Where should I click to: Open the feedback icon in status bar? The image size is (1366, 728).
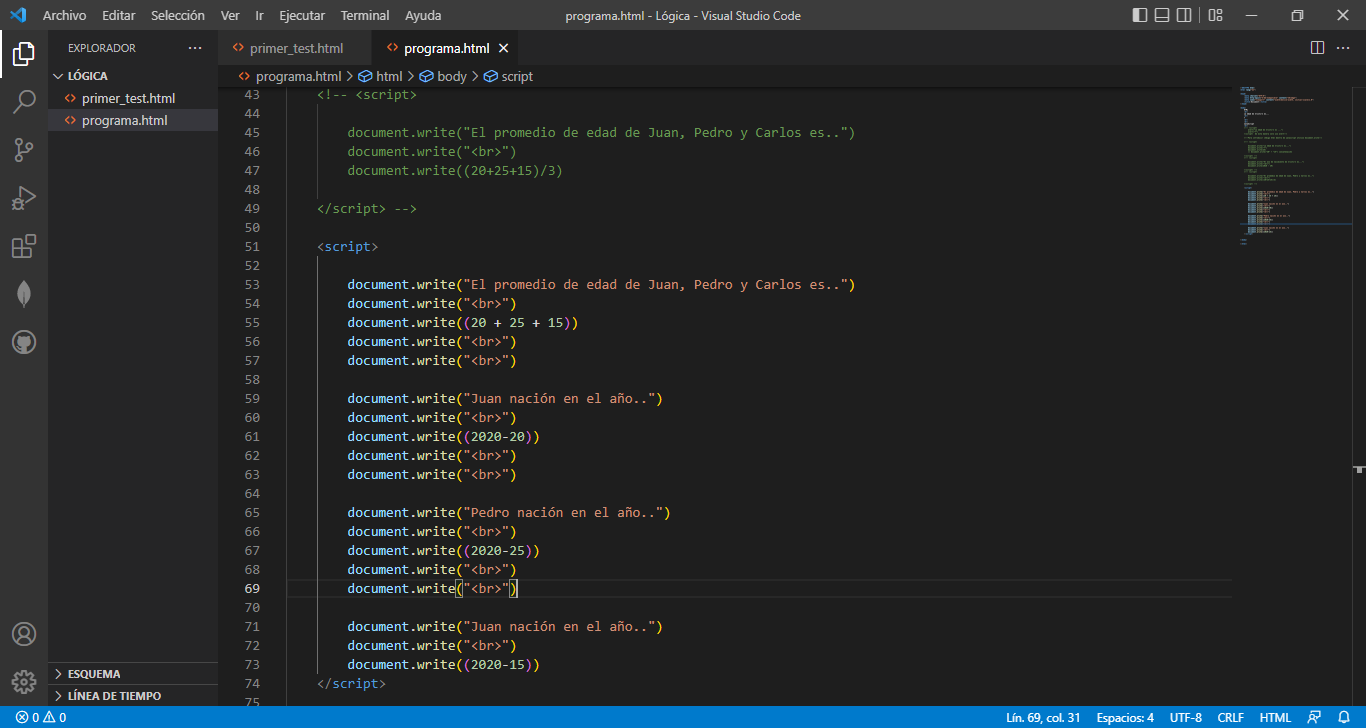pyautogui.click(x=1314, y=717)
